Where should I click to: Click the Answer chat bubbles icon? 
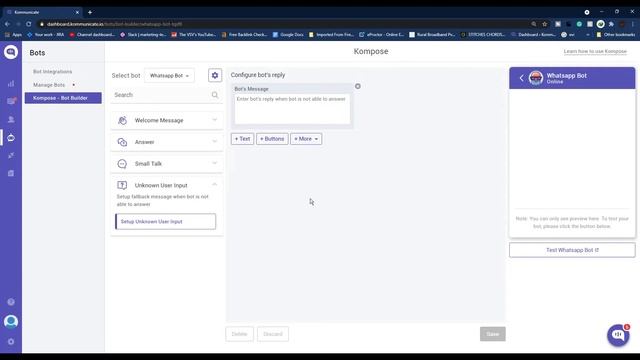point(122,142)
